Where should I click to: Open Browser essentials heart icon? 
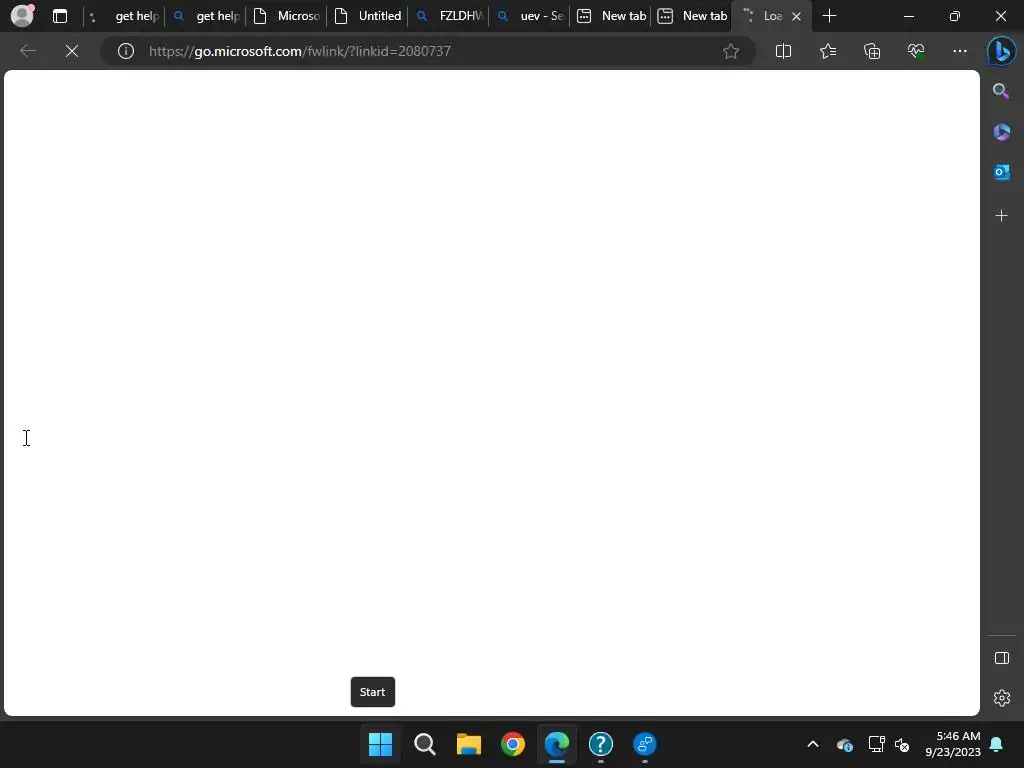click(916, 51)
